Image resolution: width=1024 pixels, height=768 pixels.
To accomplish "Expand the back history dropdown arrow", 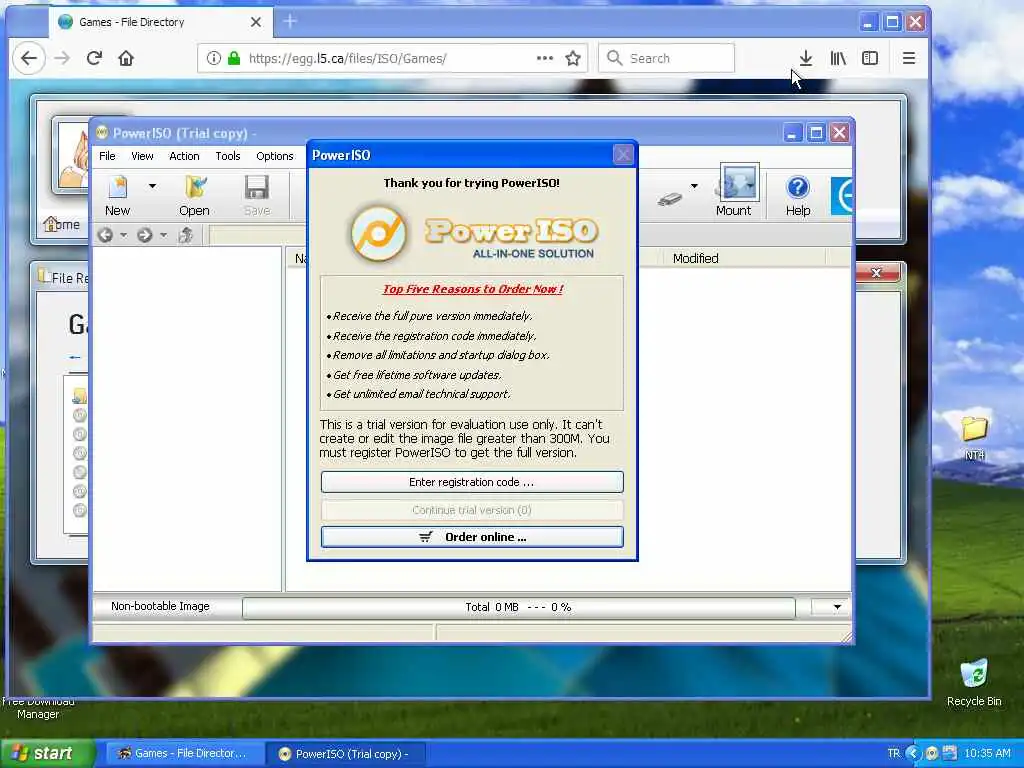I will click(x=123, y=235).
